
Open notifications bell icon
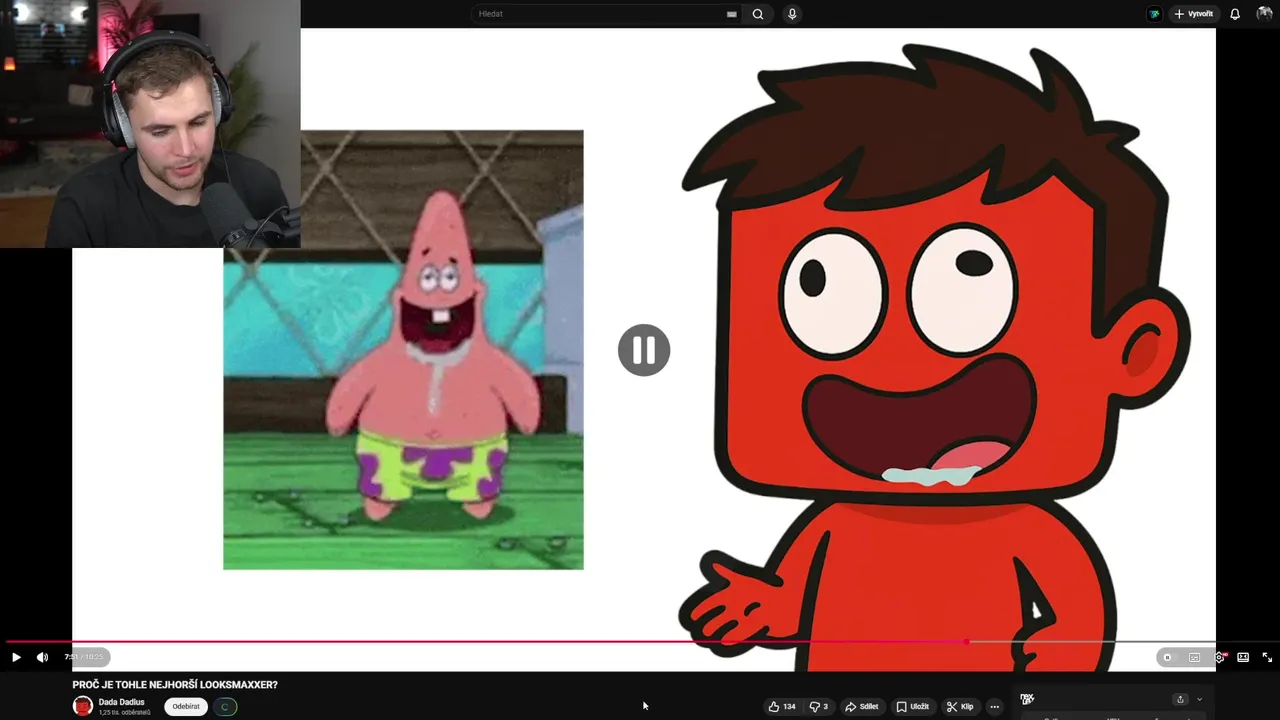(x=1235, y=14)
